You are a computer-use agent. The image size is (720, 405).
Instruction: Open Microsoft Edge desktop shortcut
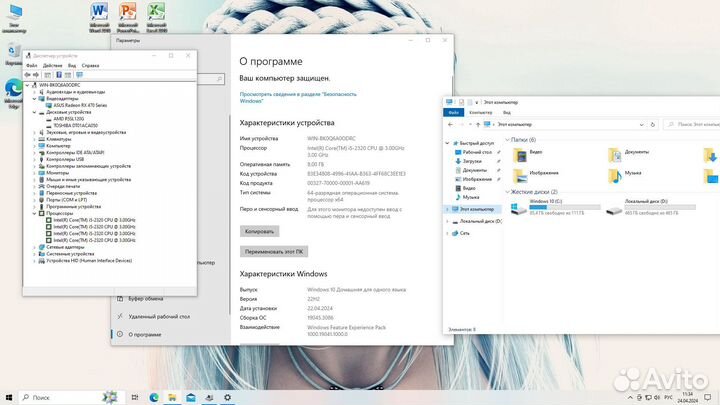(14, 94)
